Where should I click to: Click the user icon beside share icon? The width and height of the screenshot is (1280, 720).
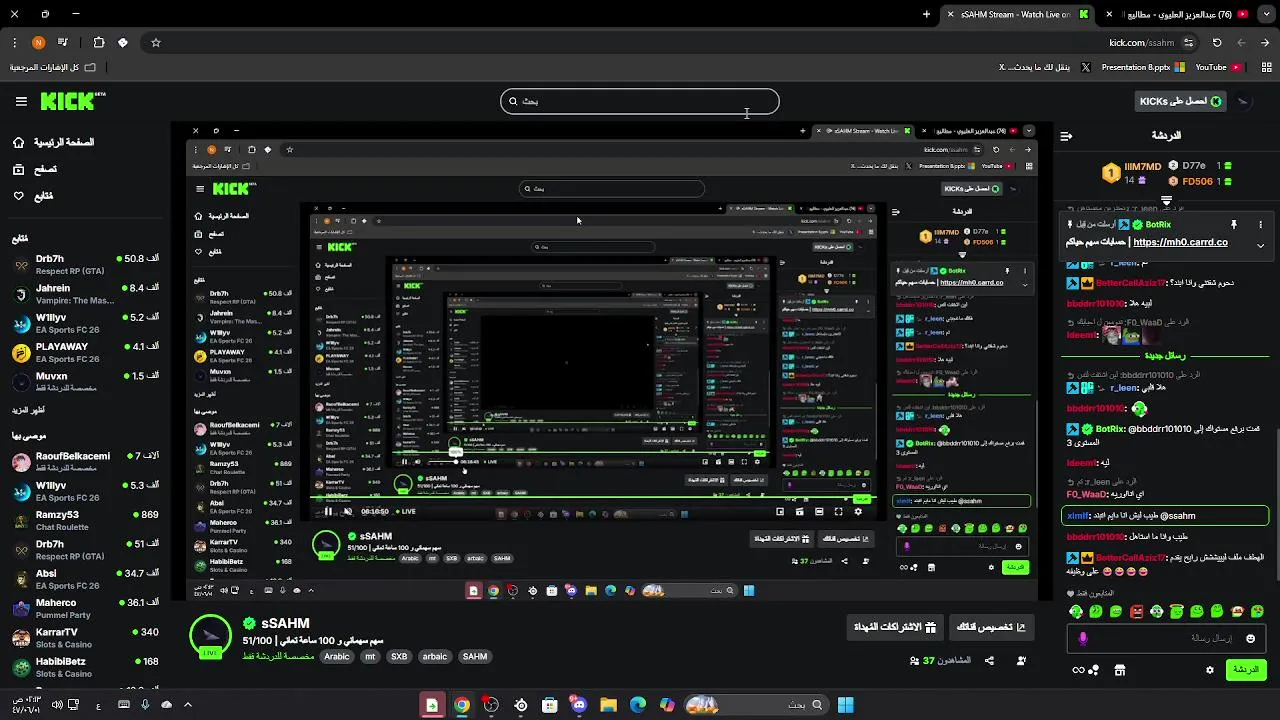tap(1021, 660)
